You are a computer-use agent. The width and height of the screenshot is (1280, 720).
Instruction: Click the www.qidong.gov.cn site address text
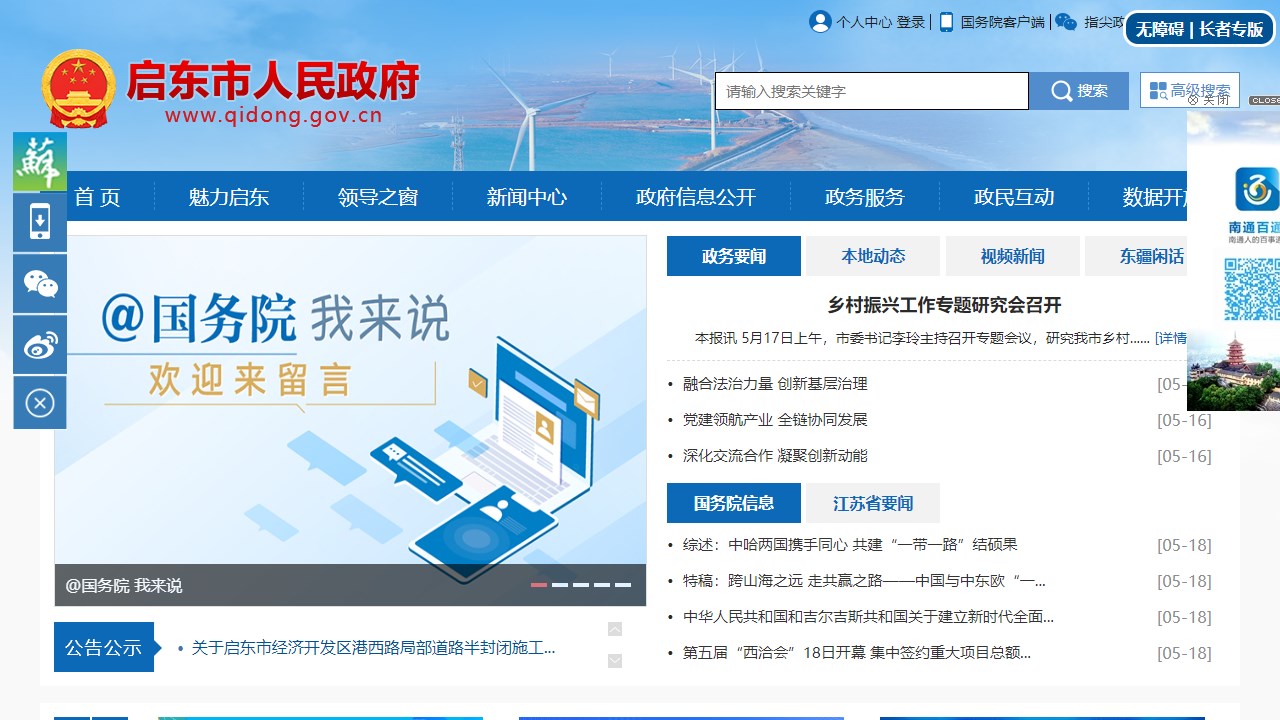coord(274,115)
